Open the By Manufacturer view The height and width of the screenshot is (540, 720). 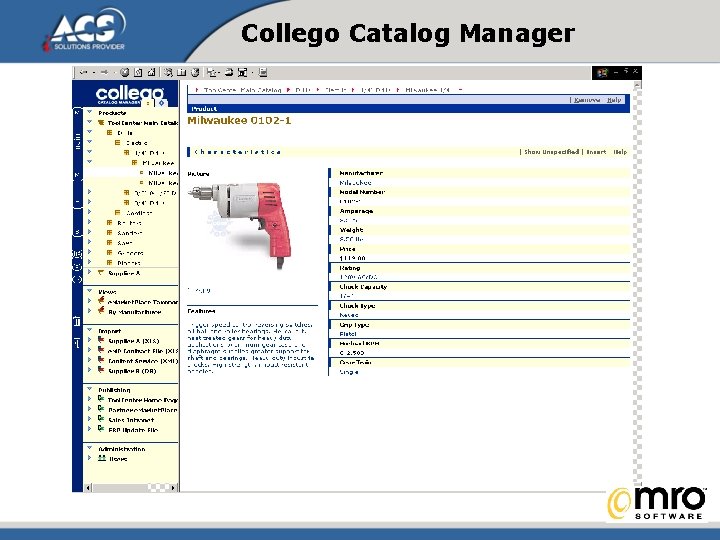pyautogui.click(x=135, y=312)
